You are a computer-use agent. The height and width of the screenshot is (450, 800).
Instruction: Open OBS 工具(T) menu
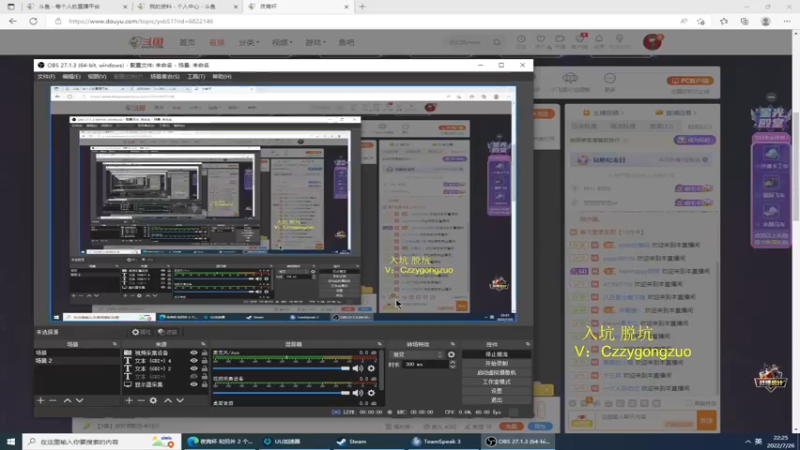196,77
